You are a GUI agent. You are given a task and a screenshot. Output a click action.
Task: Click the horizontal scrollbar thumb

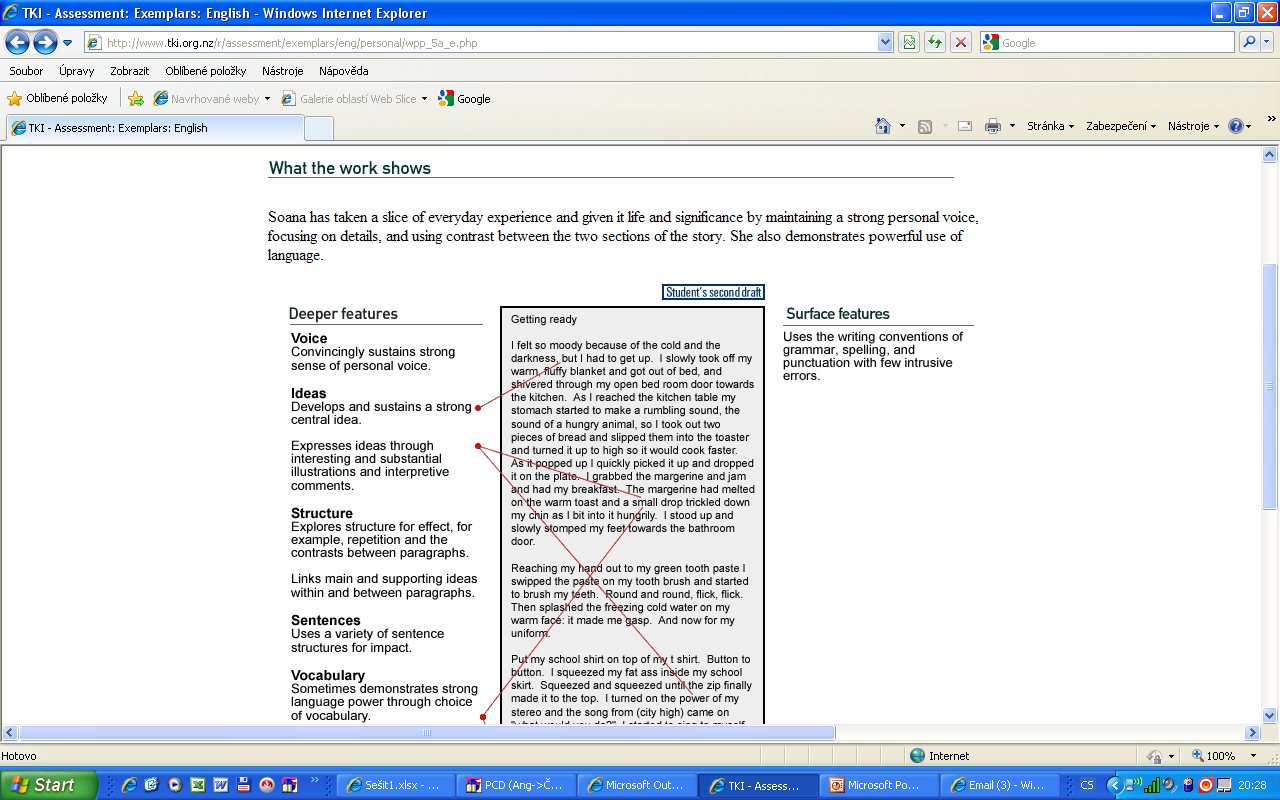(x=427, y=733)
